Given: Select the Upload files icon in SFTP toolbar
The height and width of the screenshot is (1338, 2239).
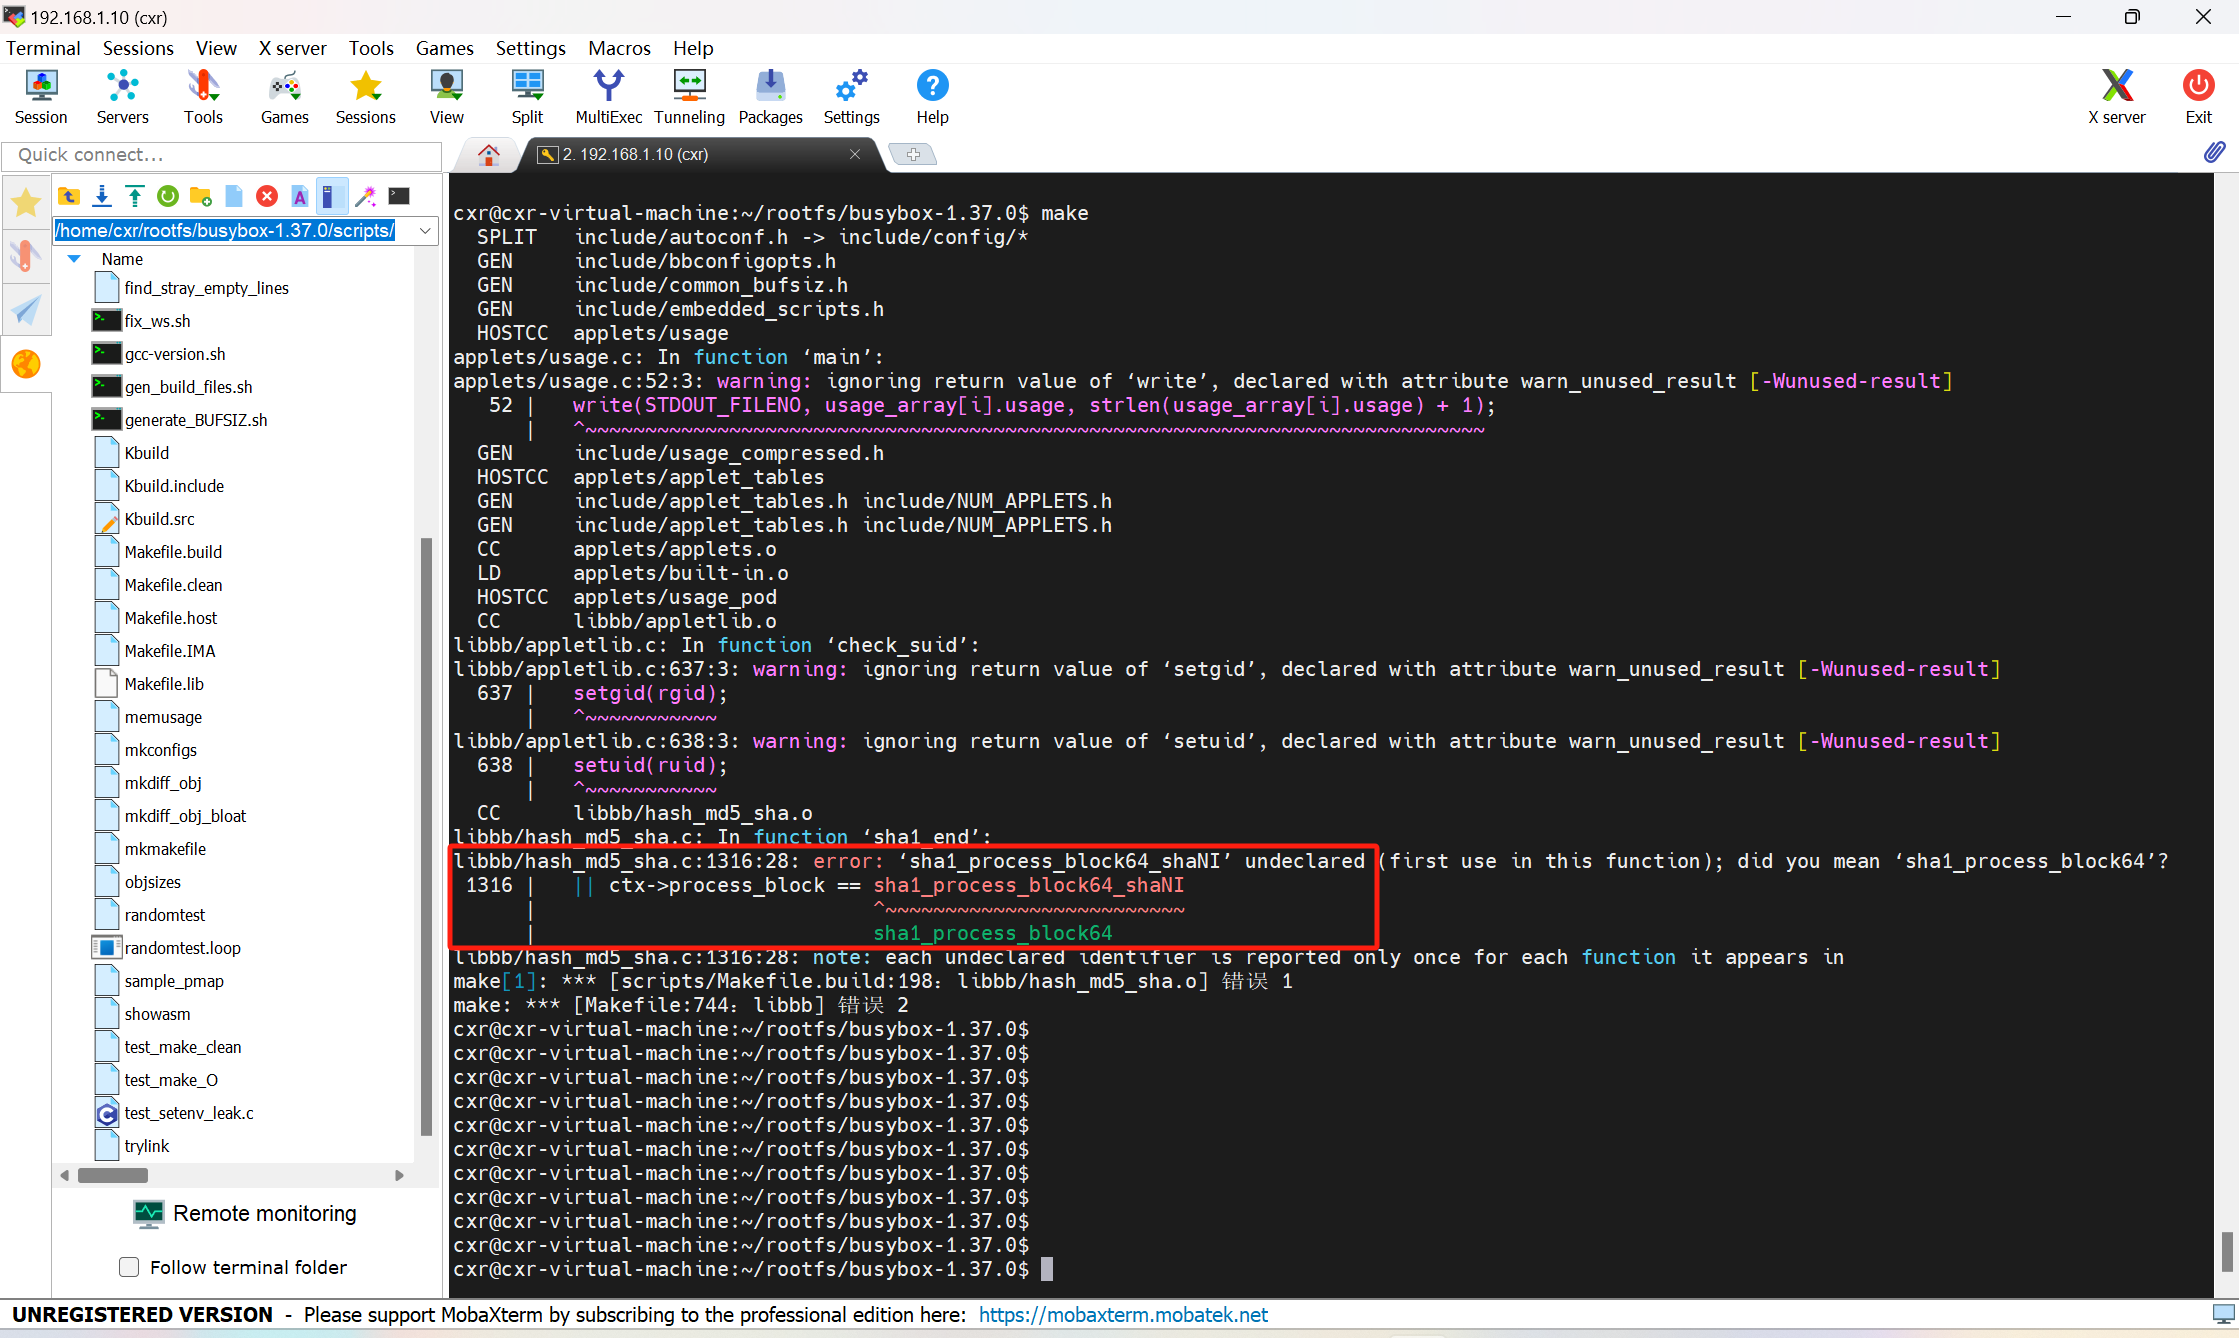Looking at the screenshot, I should 134,196.
